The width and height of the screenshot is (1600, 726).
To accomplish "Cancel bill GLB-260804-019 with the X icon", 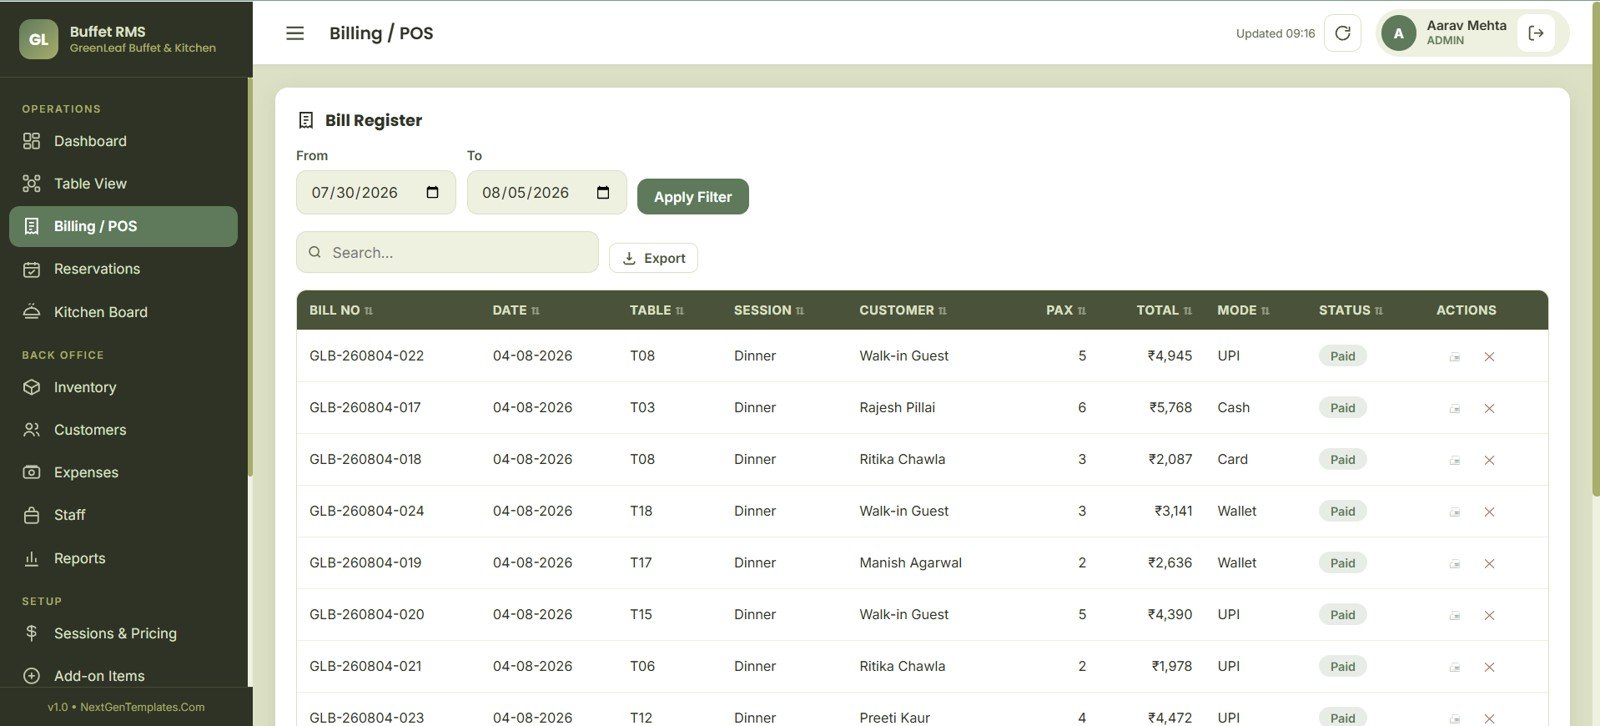I will pos(1489,564).
